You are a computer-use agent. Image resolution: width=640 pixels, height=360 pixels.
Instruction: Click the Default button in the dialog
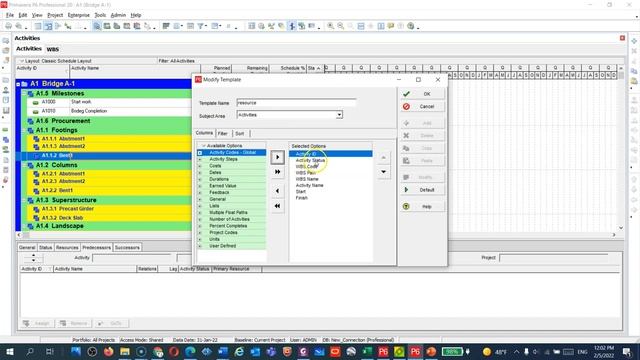422,190
